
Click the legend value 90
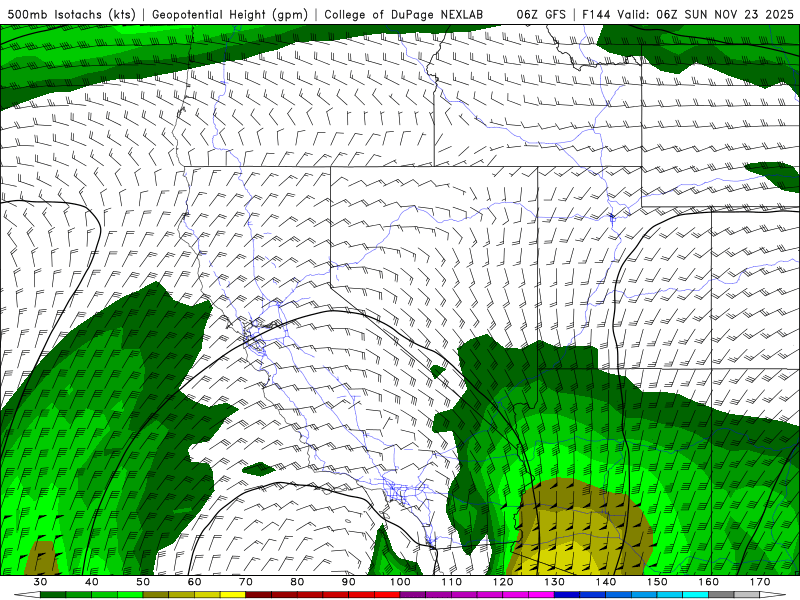(x=348, y=582)
